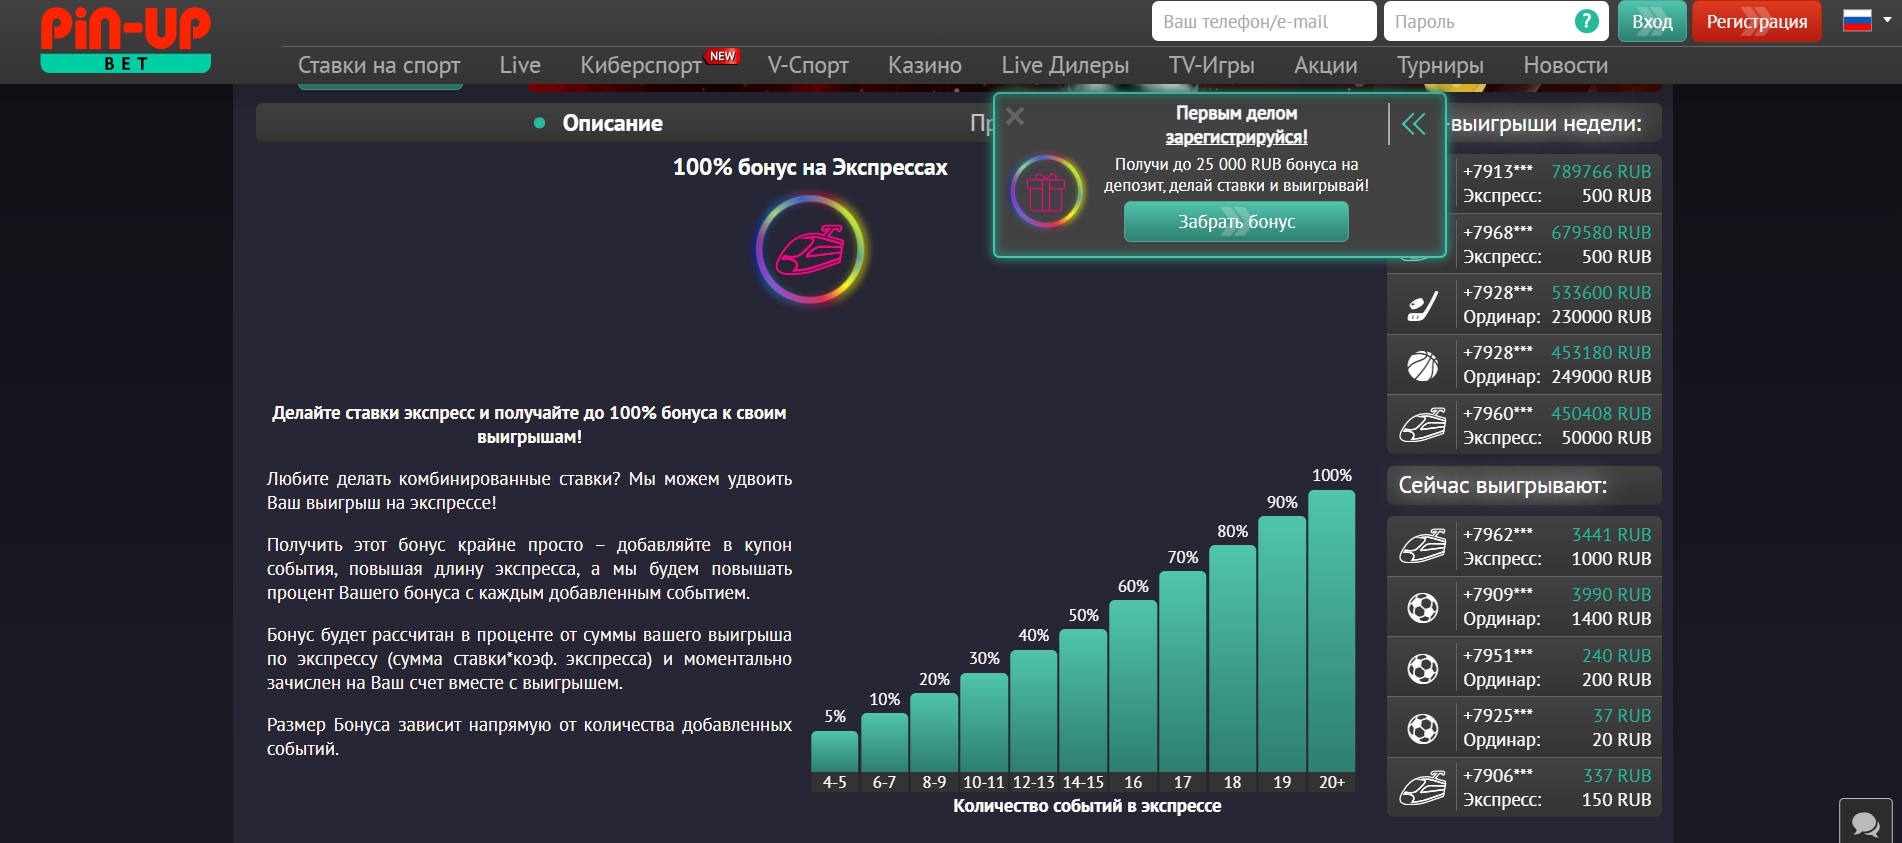
Task: Click the 30% bar for 10-11 events
Action: pyautogui.click(x=984, y=722)
